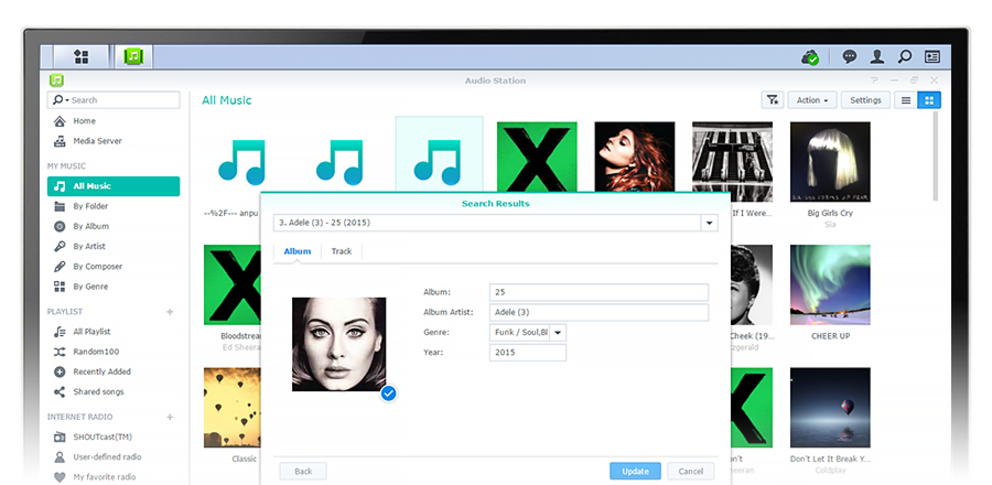992x485 pixels.
Task: Open SHOUTcast(TM) internet radio
Action: (113, 437)
